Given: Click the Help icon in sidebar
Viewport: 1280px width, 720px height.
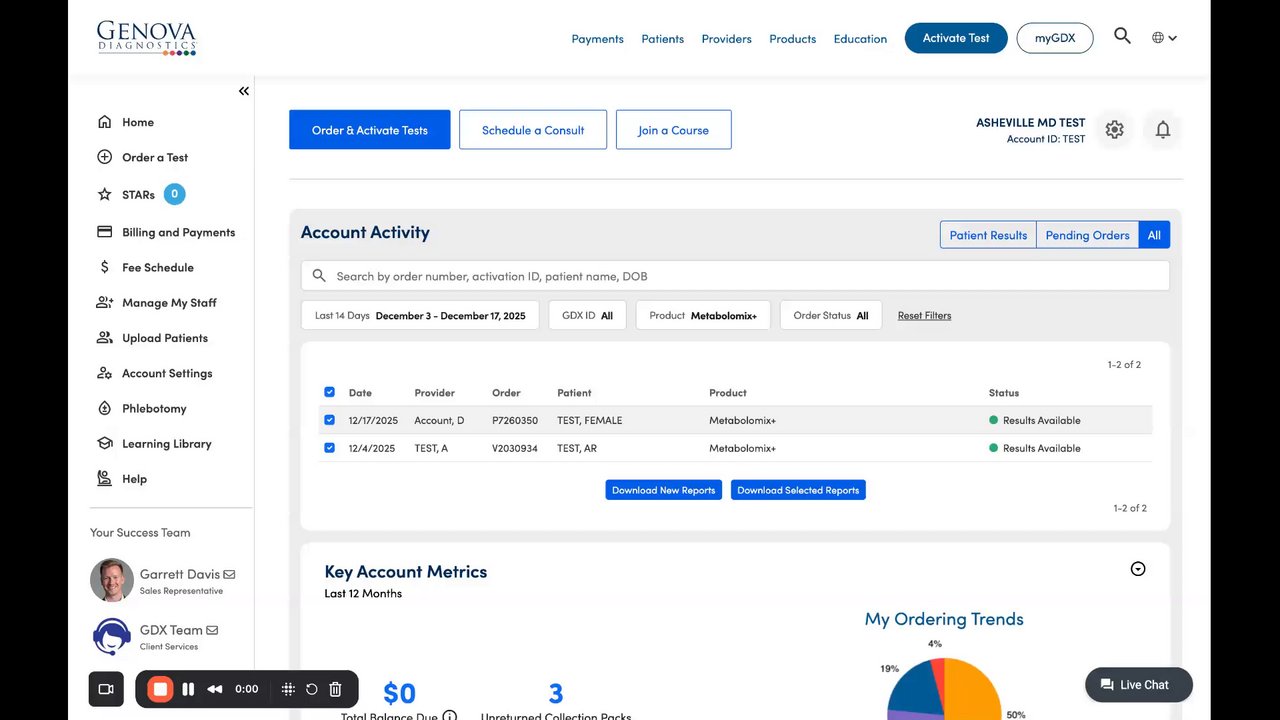Looking at the screenshot, I should click(x=104, y=479).
